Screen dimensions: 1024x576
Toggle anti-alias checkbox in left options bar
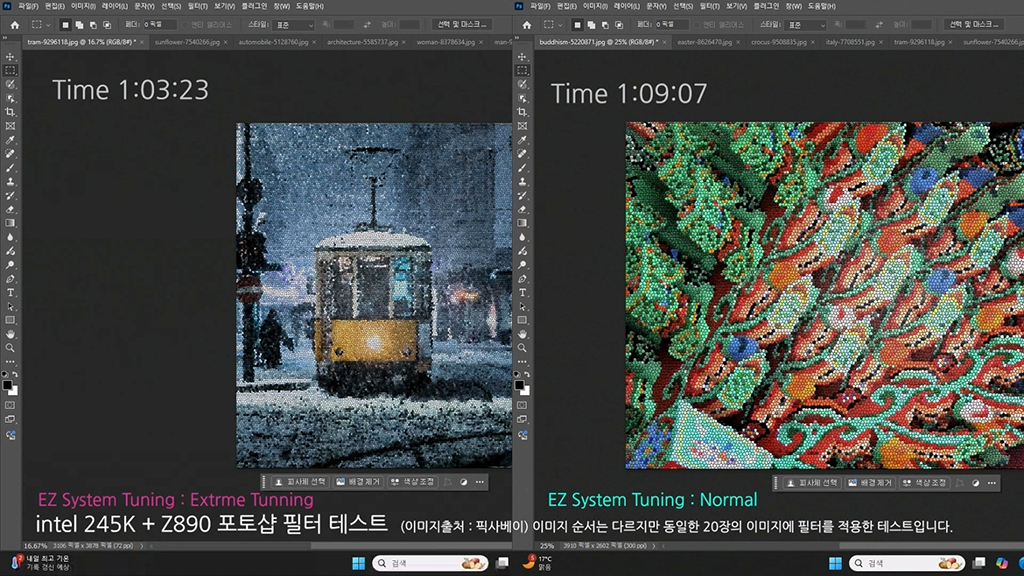click(x=185, y=25)
